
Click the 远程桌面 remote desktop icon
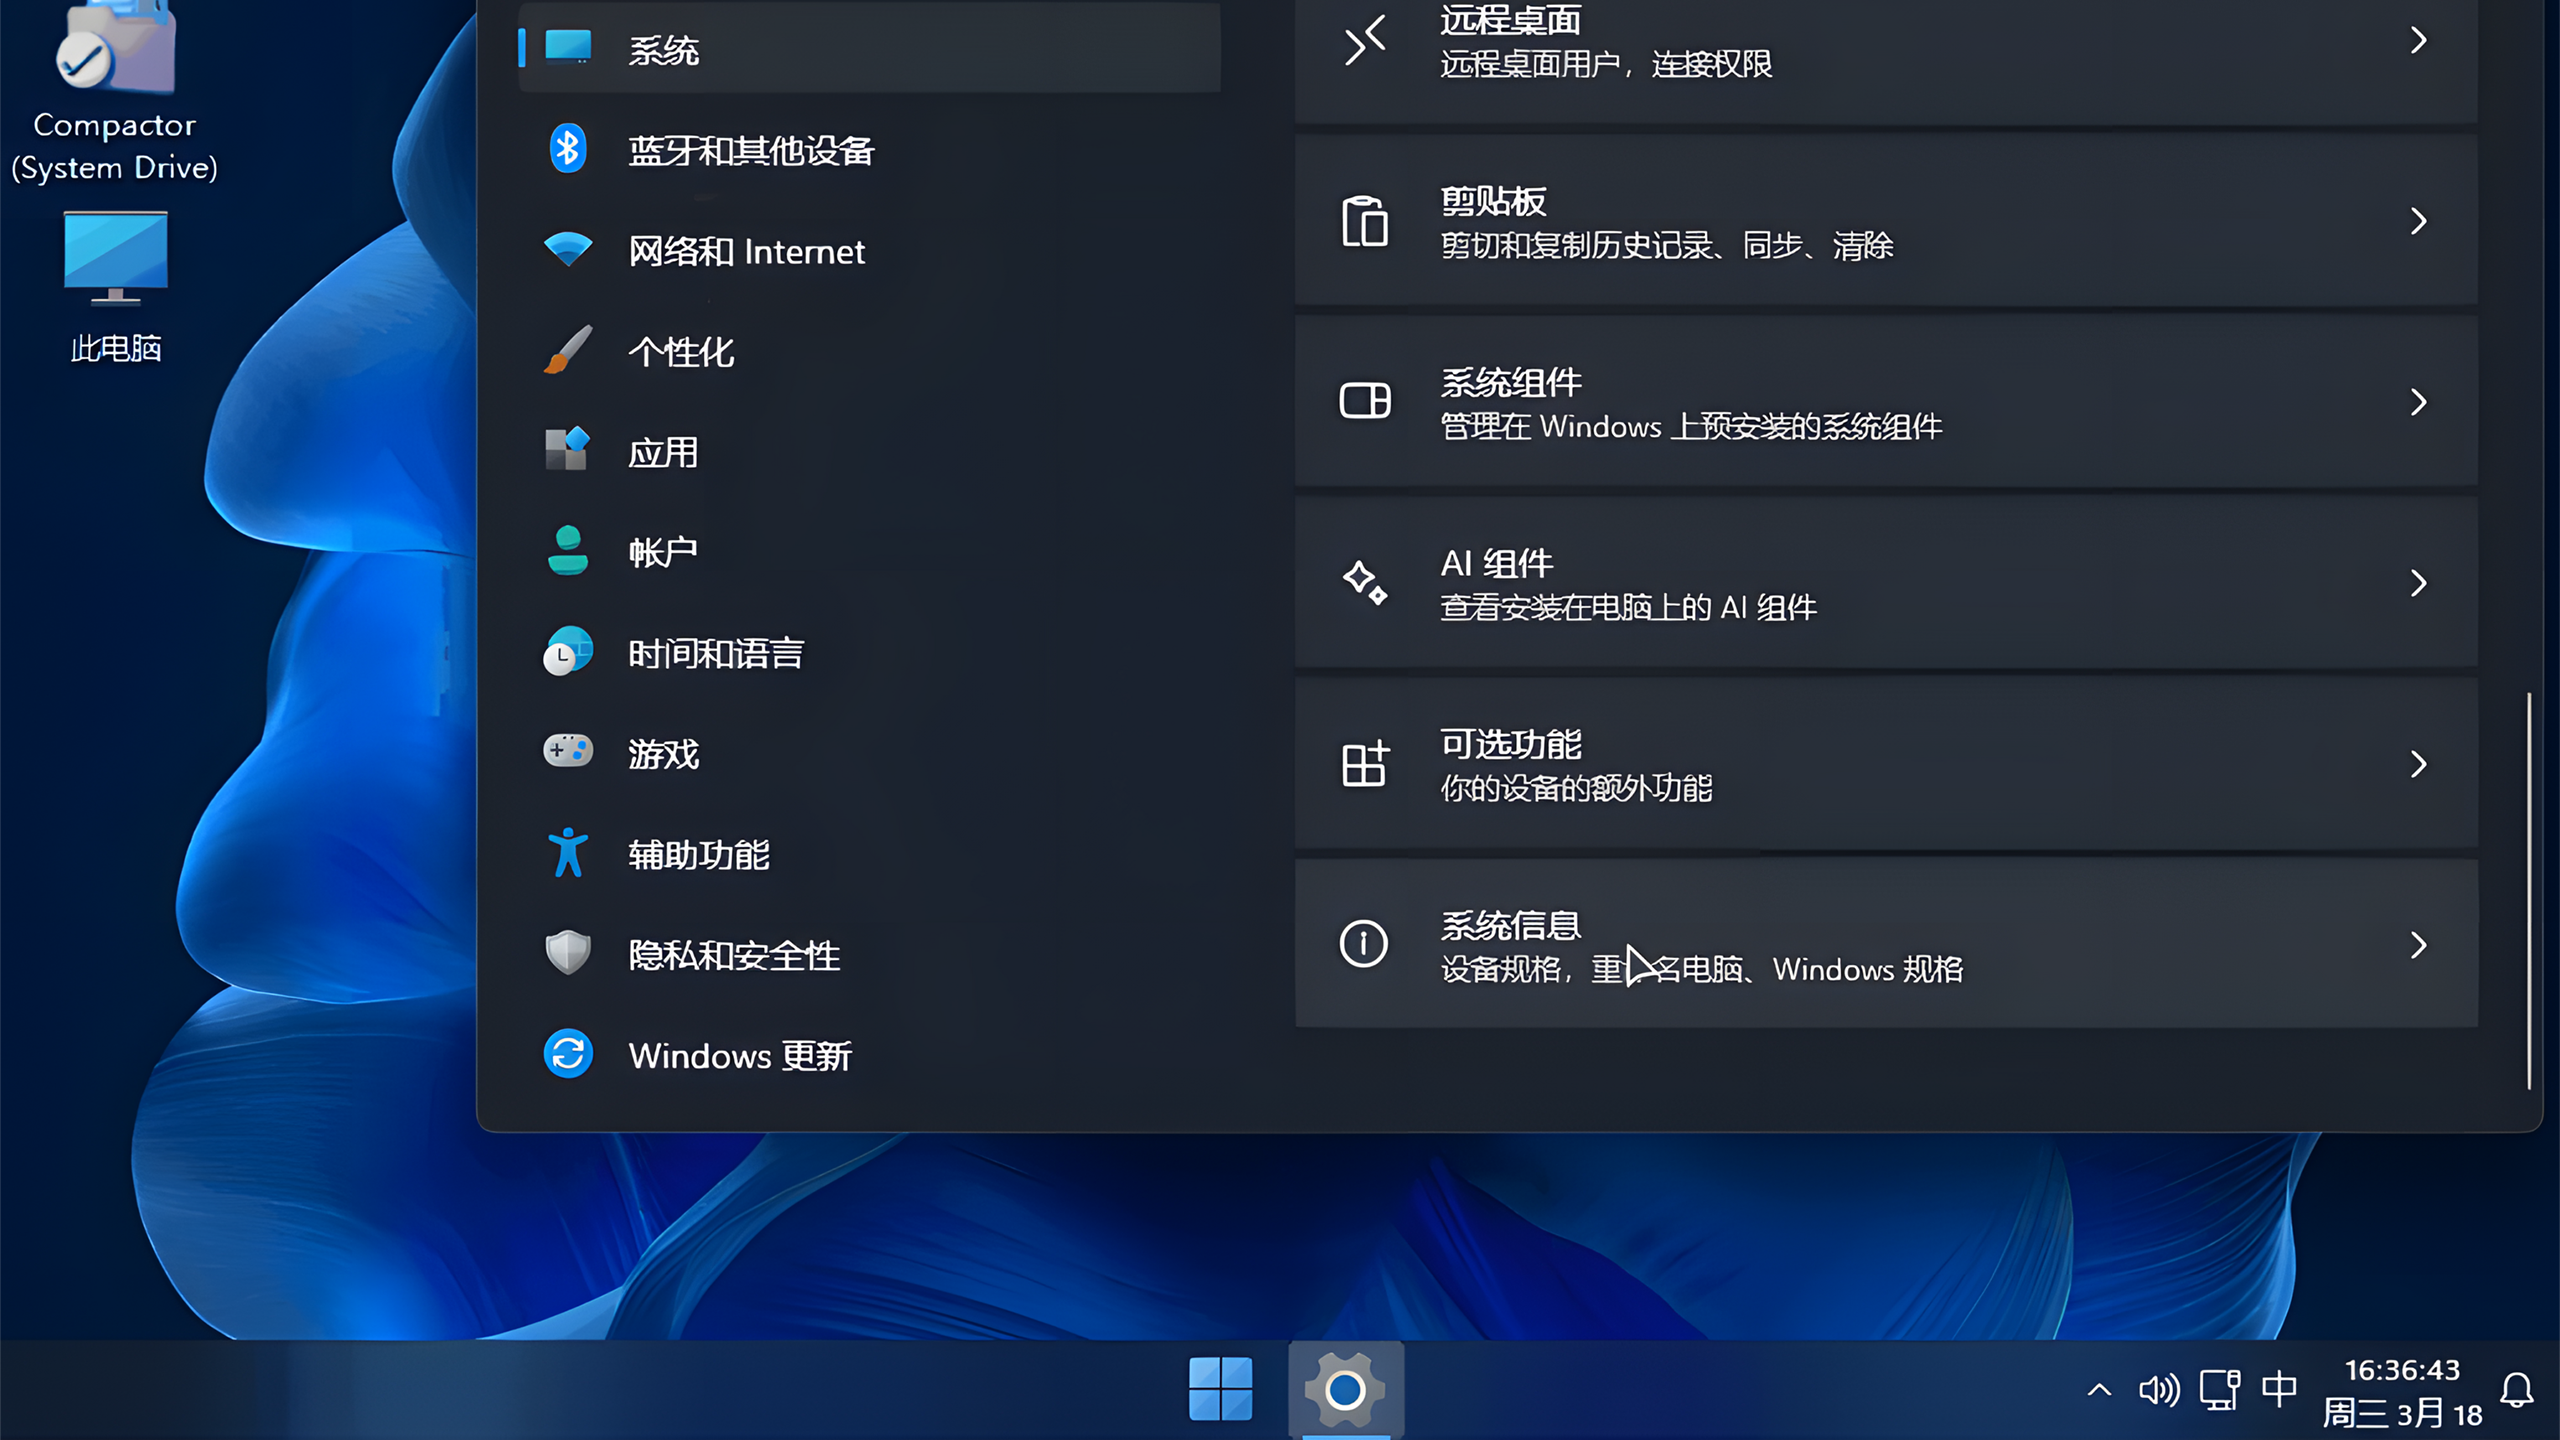[1365, 41]
